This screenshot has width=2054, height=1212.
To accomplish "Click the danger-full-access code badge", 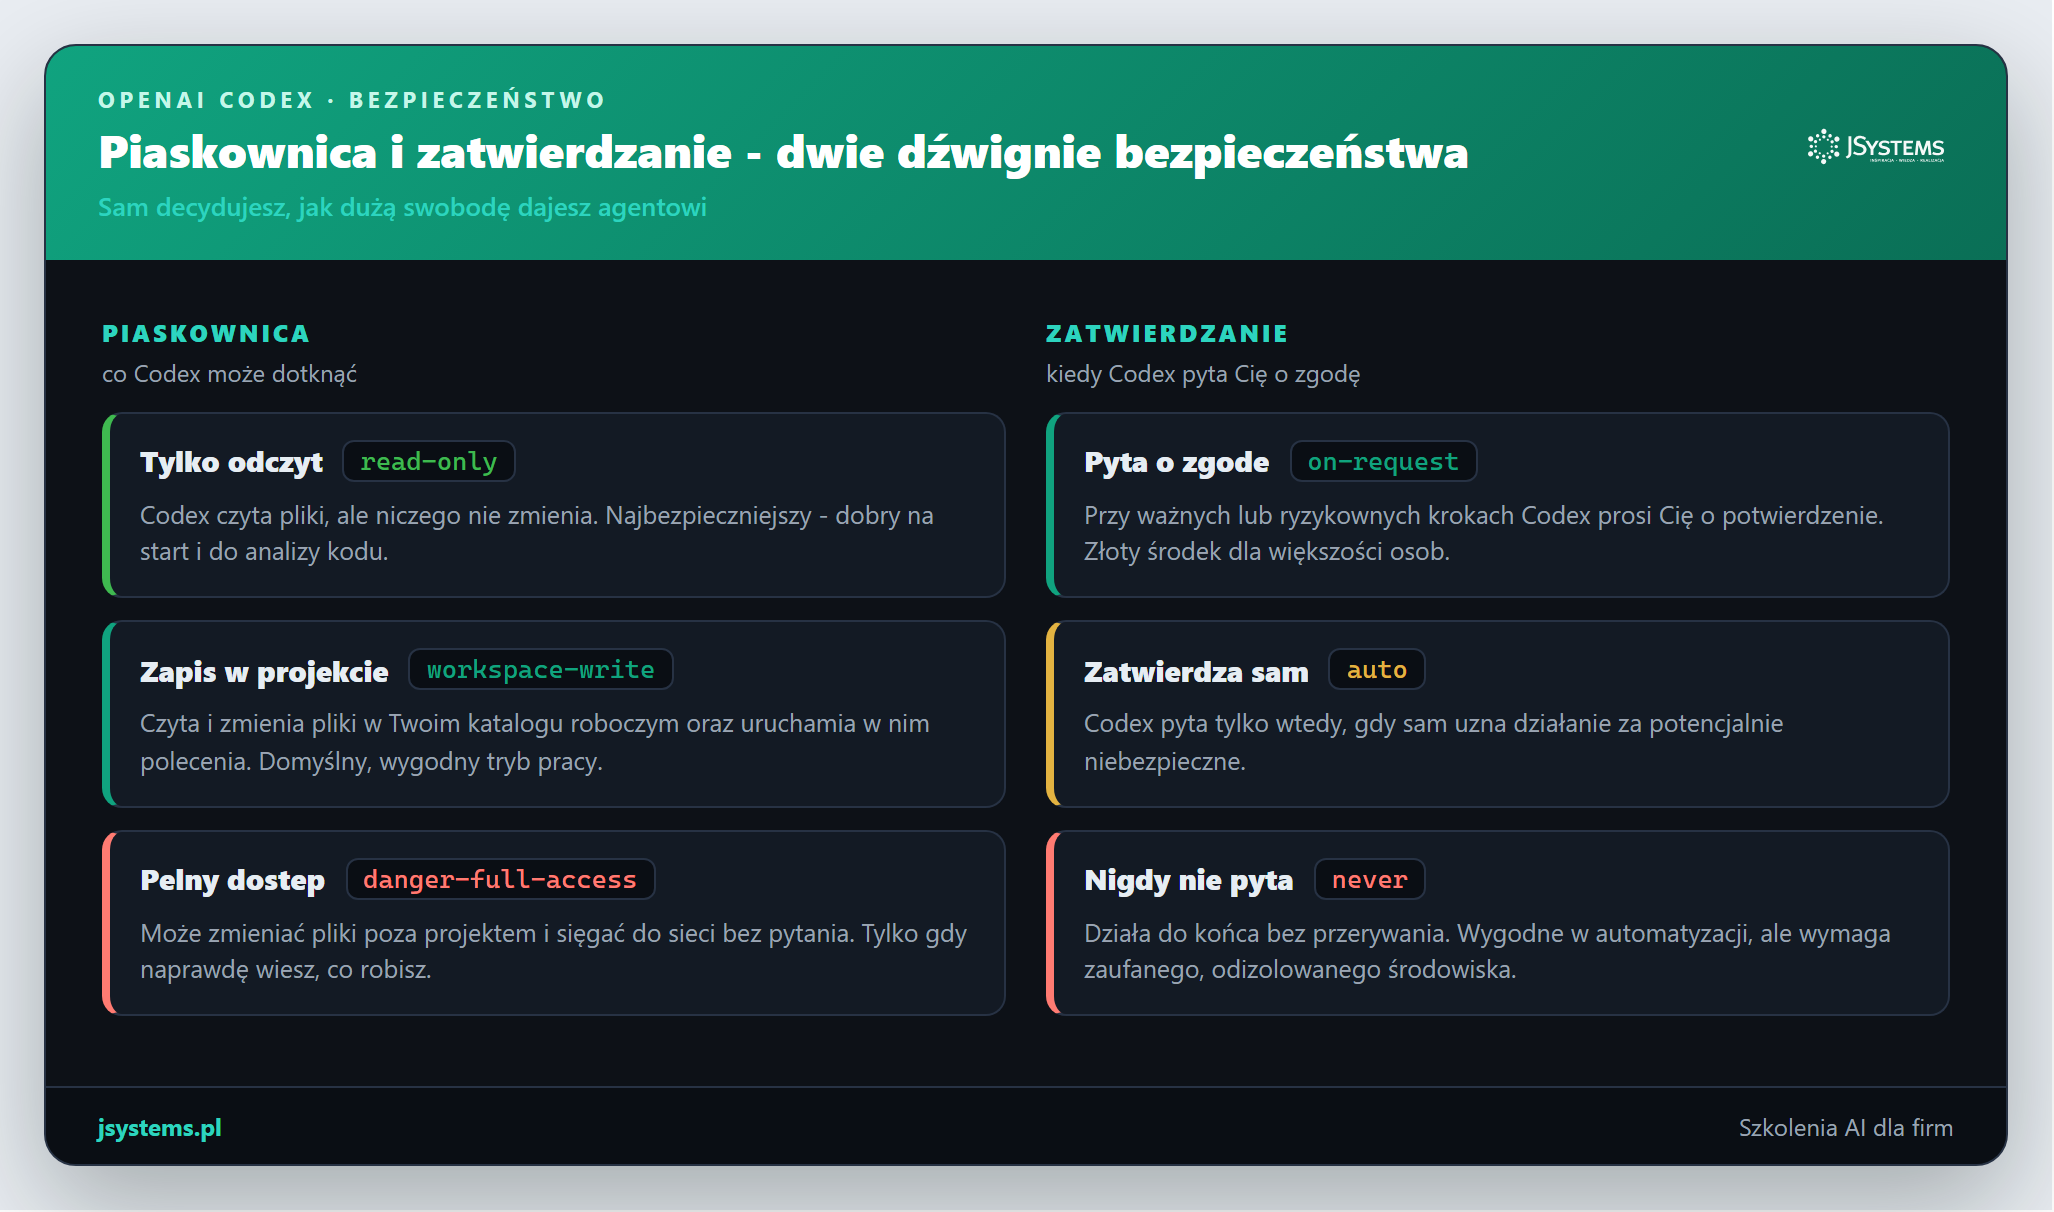I will pos(500,879).
